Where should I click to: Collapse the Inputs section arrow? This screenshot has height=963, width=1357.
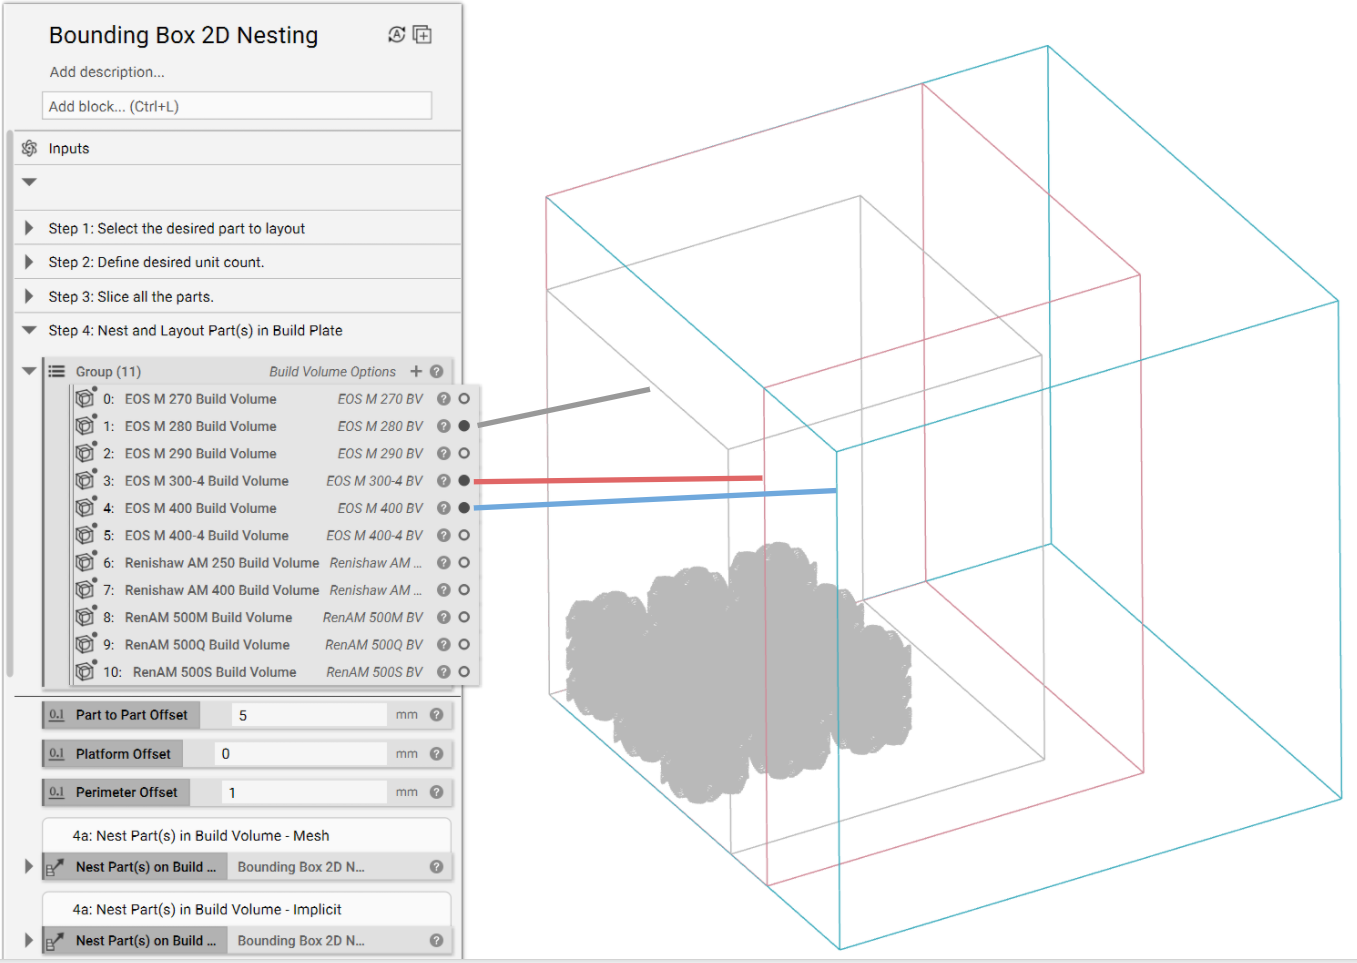pyautogui.click(x=29, y=182)
